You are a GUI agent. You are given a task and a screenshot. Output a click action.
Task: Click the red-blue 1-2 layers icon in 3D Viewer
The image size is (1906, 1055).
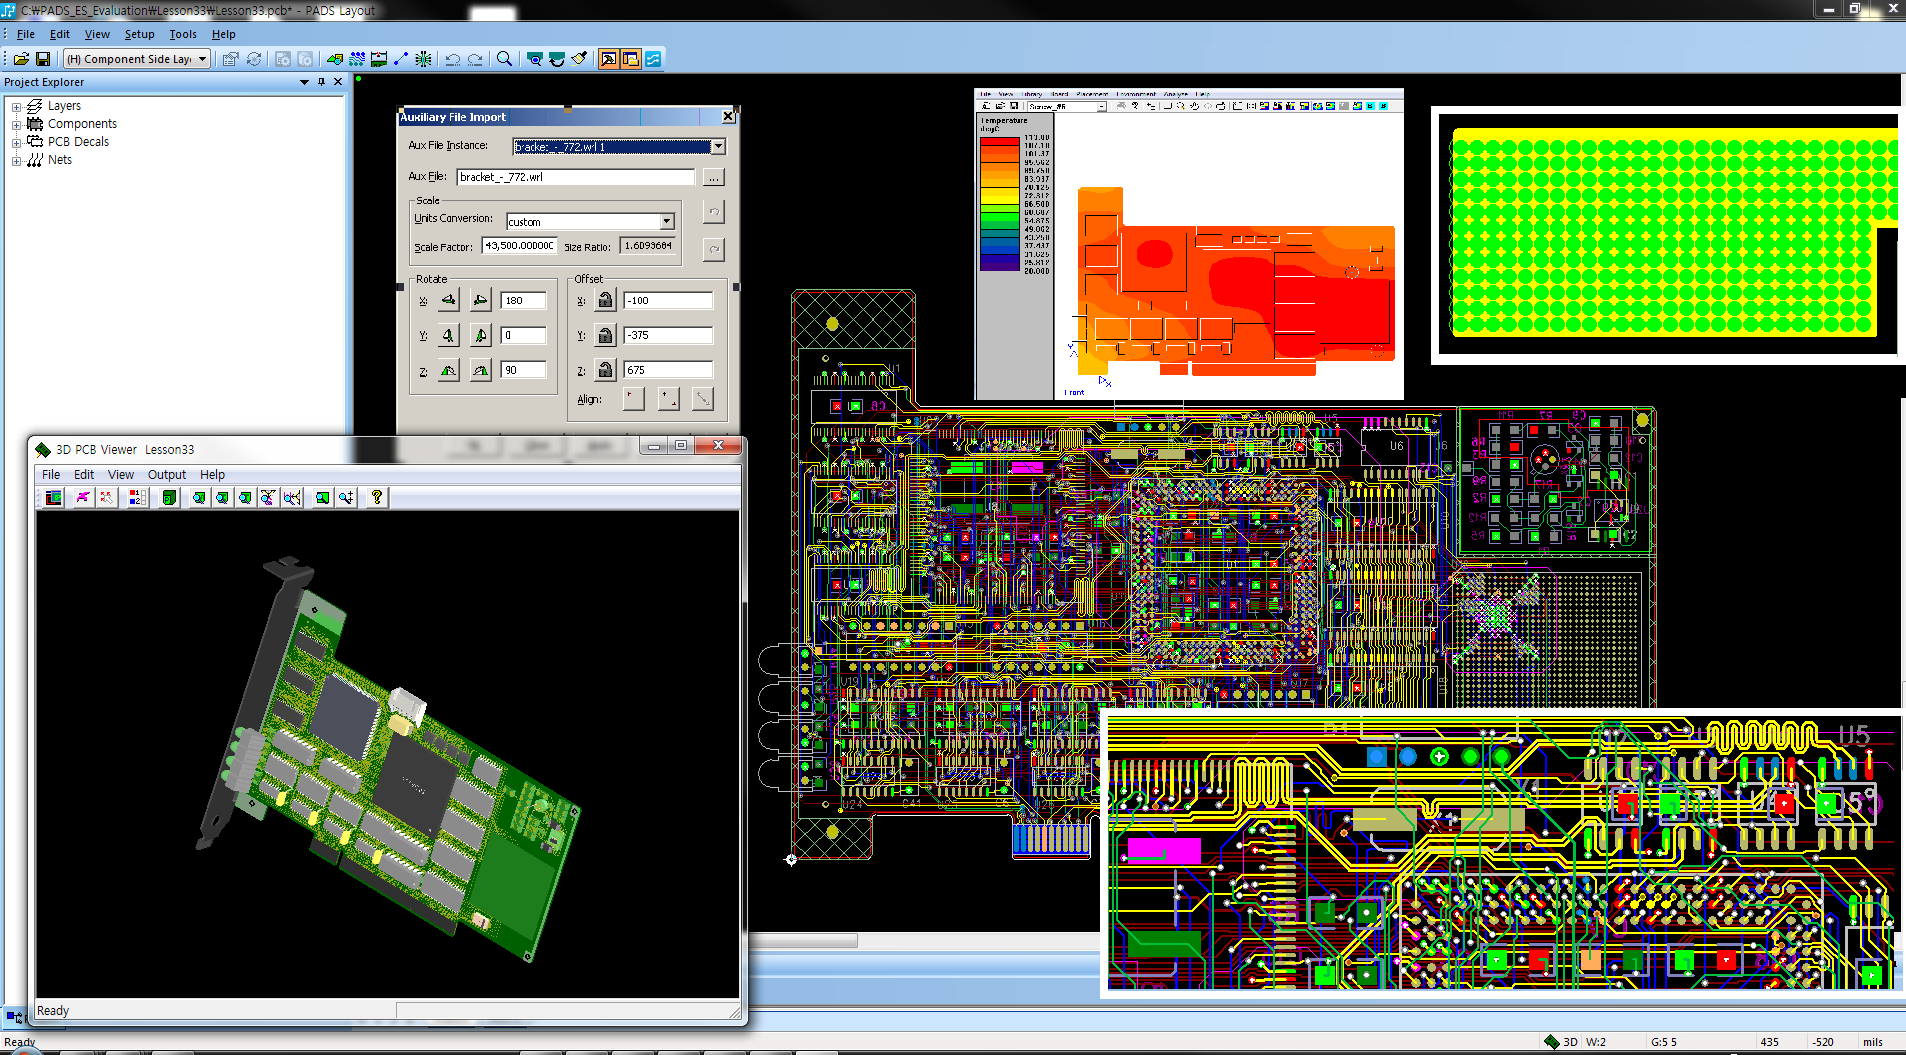(x=137, y=497)
